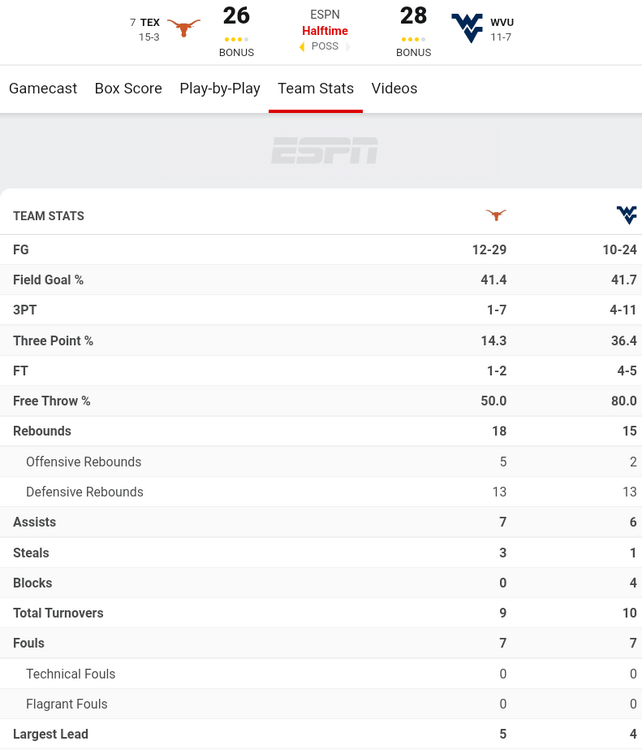
Task: Click the Rebounds stat row label
Action: tap(42, 431)
